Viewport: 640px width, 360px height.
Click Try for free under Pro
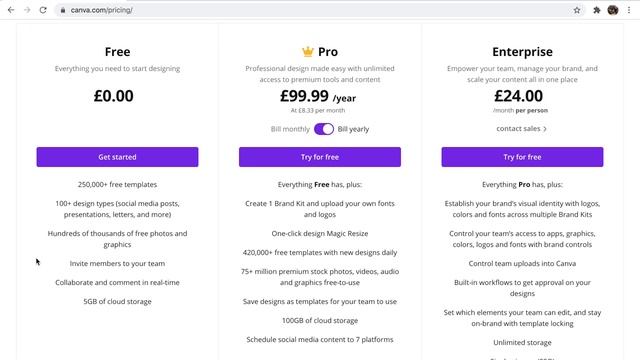(320, 157)
